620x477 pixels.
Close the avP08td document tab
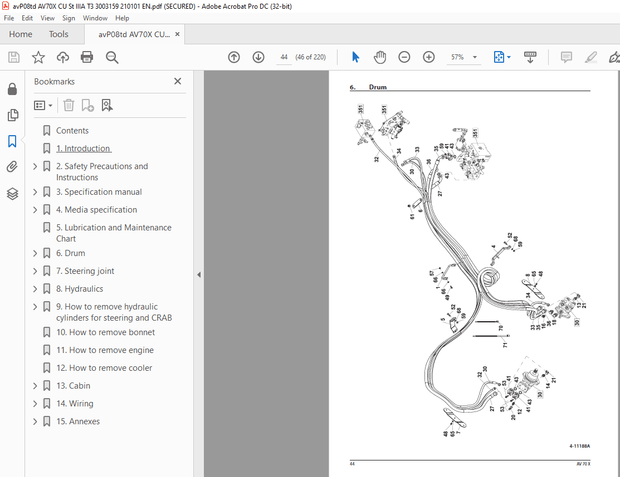pos(178,34)
